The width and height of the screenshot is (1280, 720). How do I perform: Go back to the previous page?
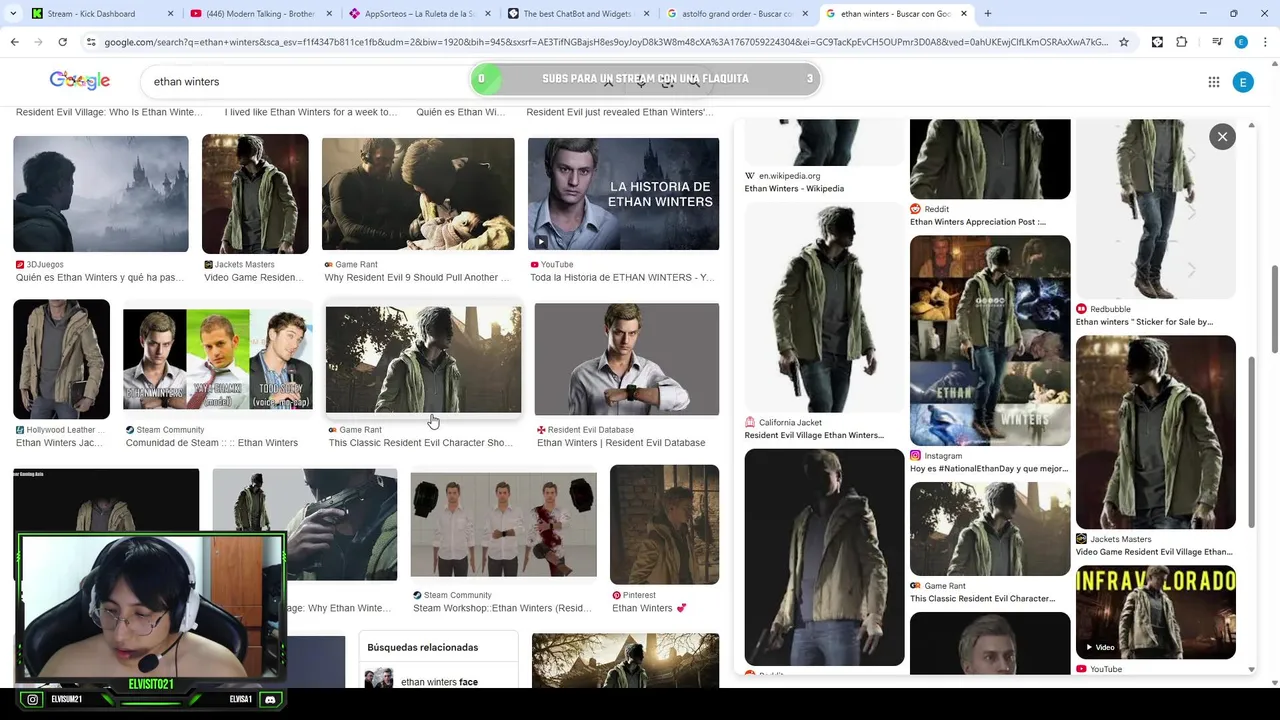[x=14, y=42]
